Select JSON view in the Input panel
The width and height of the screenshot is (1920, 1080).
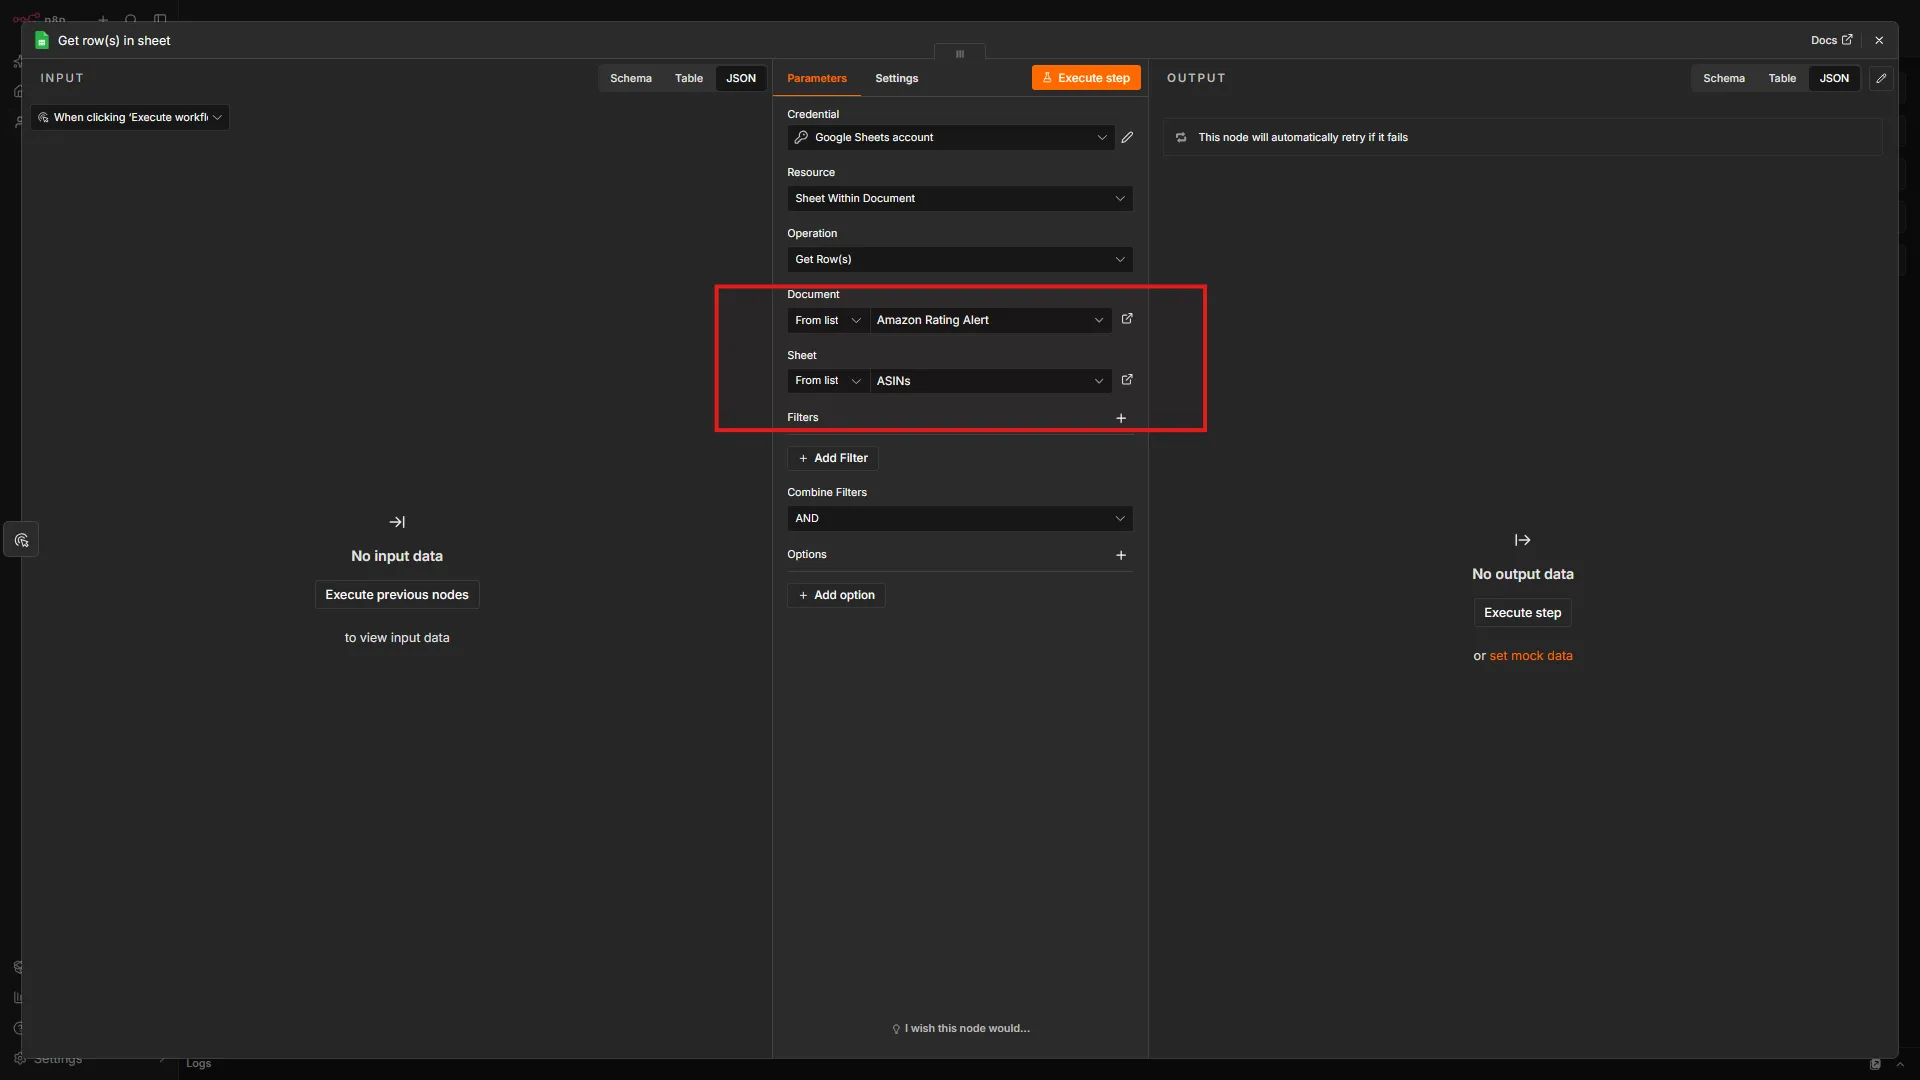pos(741,79)
